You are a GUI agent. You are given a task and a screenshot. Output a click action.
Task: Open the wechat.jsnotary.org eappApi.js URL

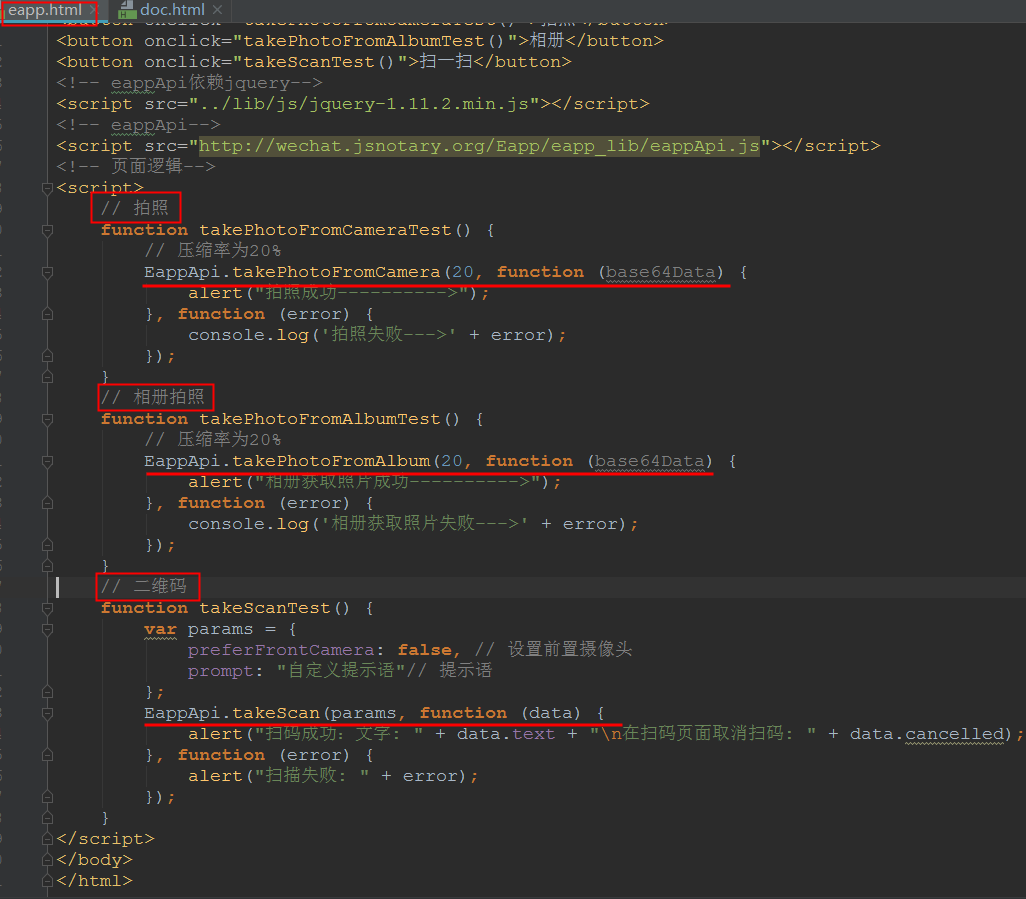coord(479,146)
